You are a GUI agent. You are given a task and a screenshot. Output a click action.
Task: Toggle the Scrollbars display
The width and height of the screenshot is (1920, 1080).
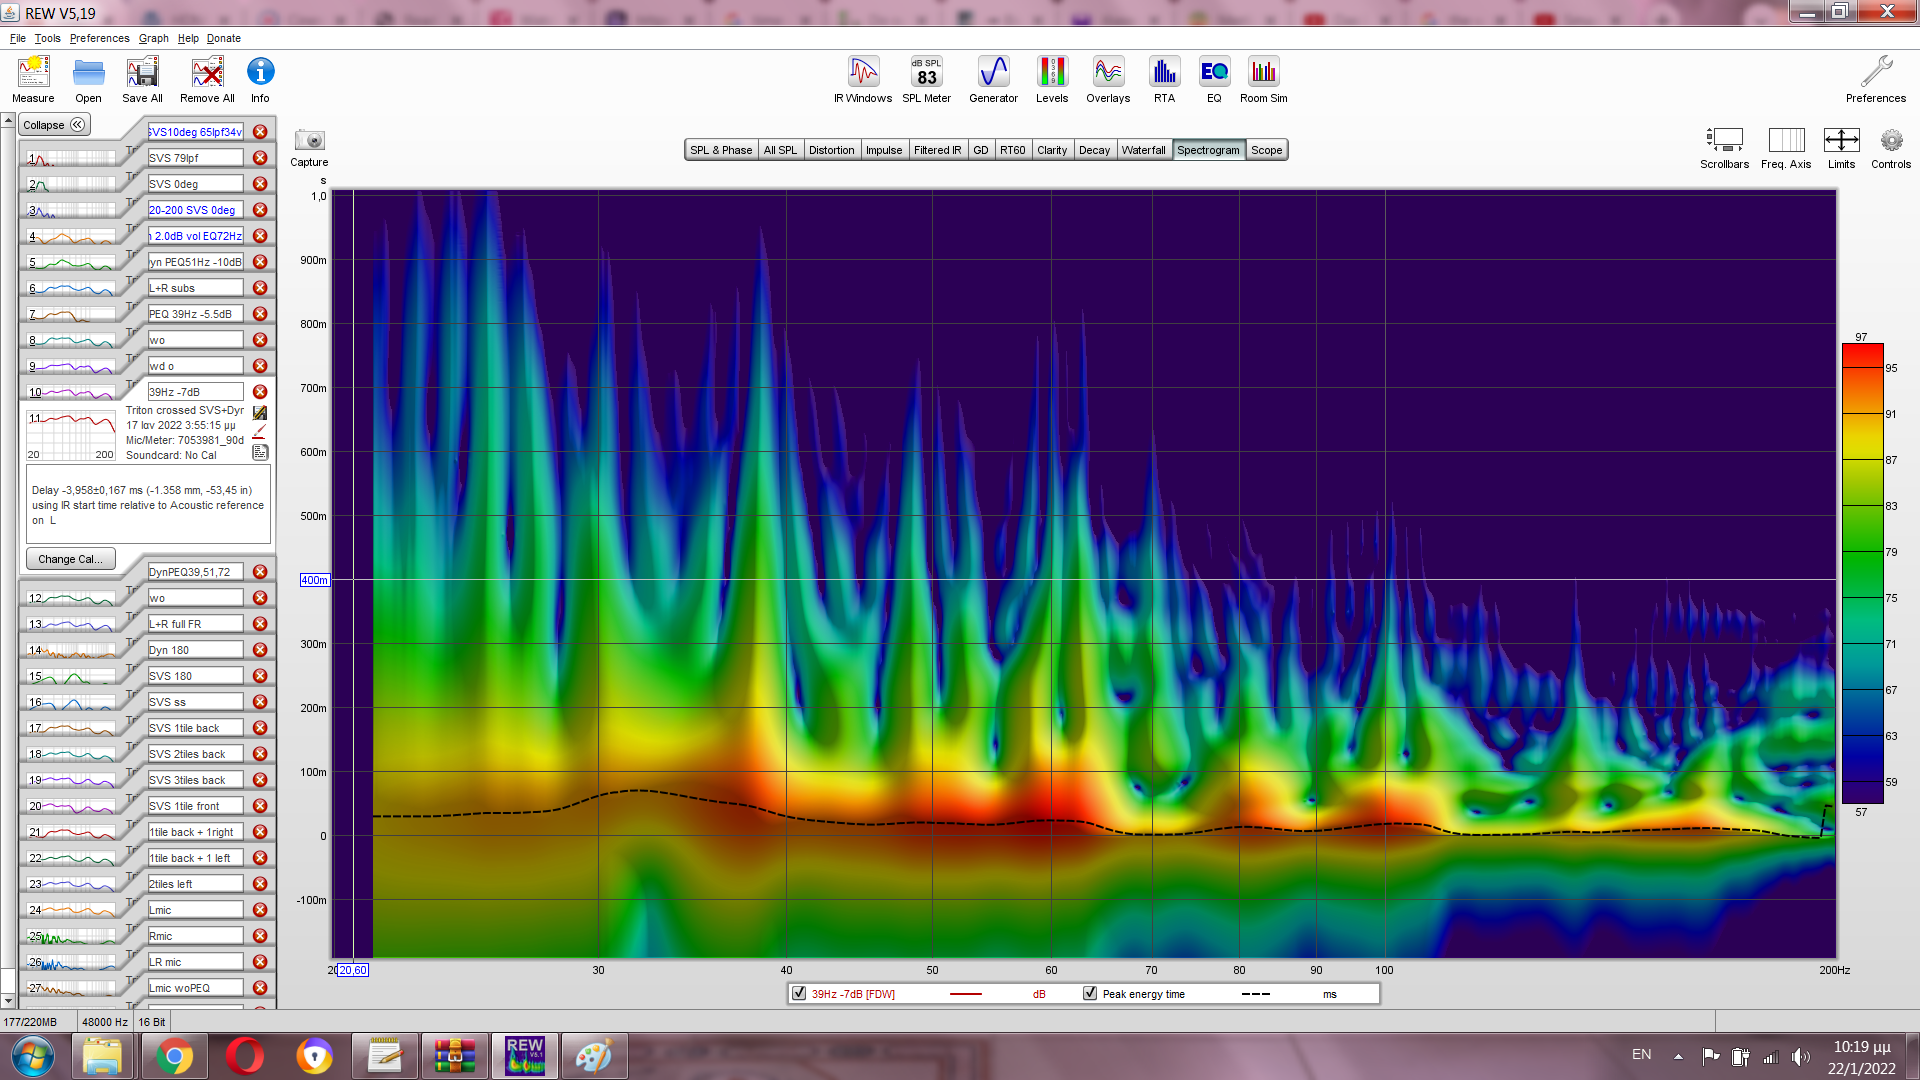(1724, 141)
